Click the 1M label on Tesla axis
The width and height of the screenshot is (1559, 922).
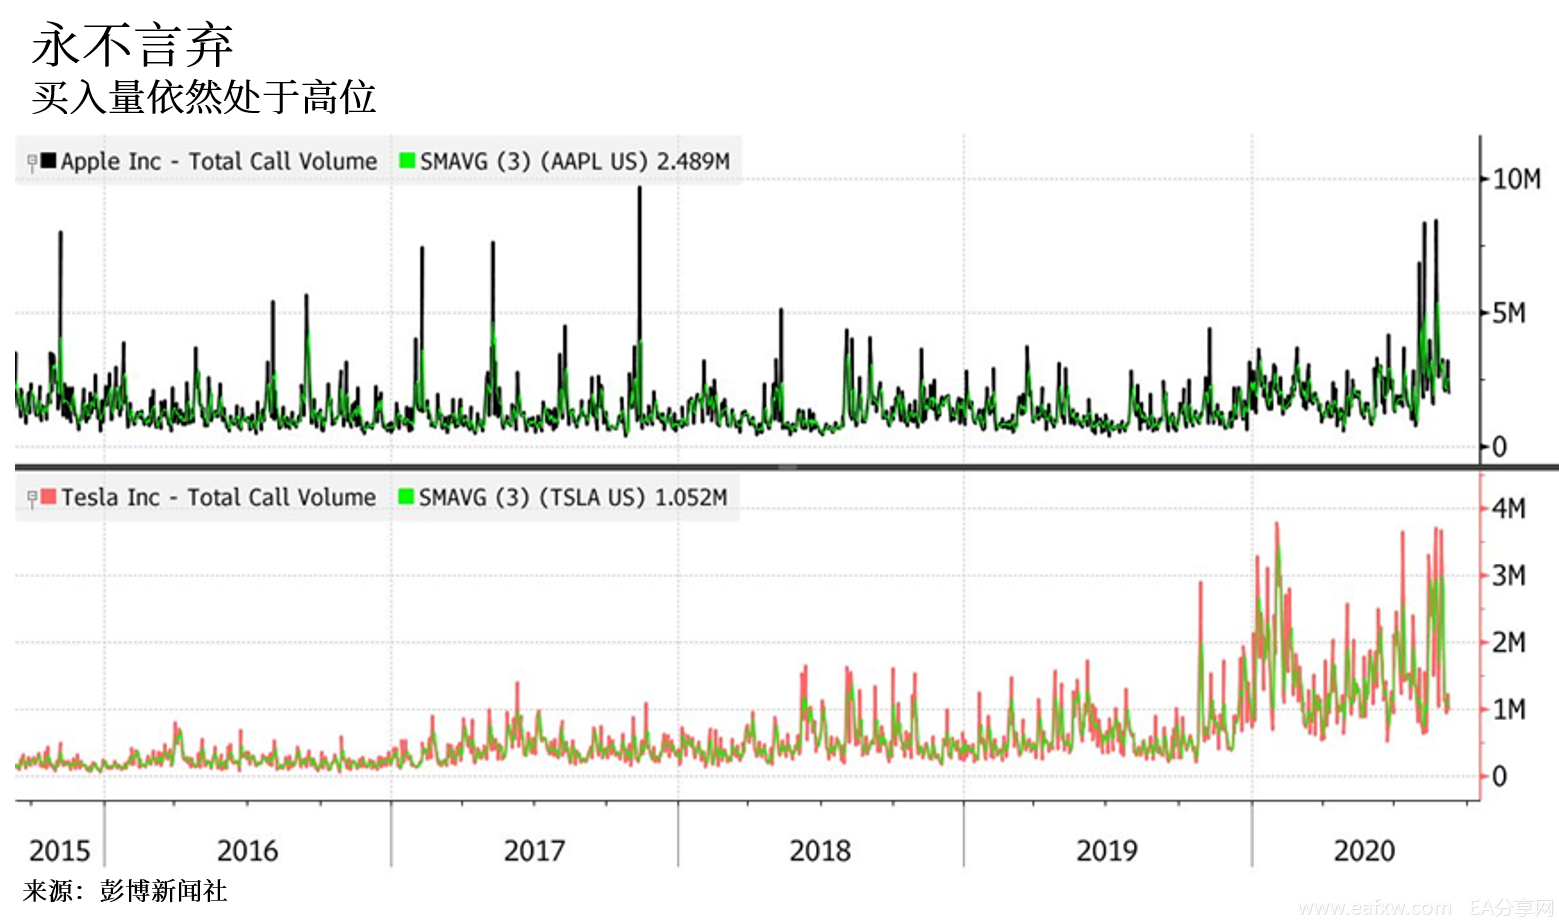pos(1509,709)
